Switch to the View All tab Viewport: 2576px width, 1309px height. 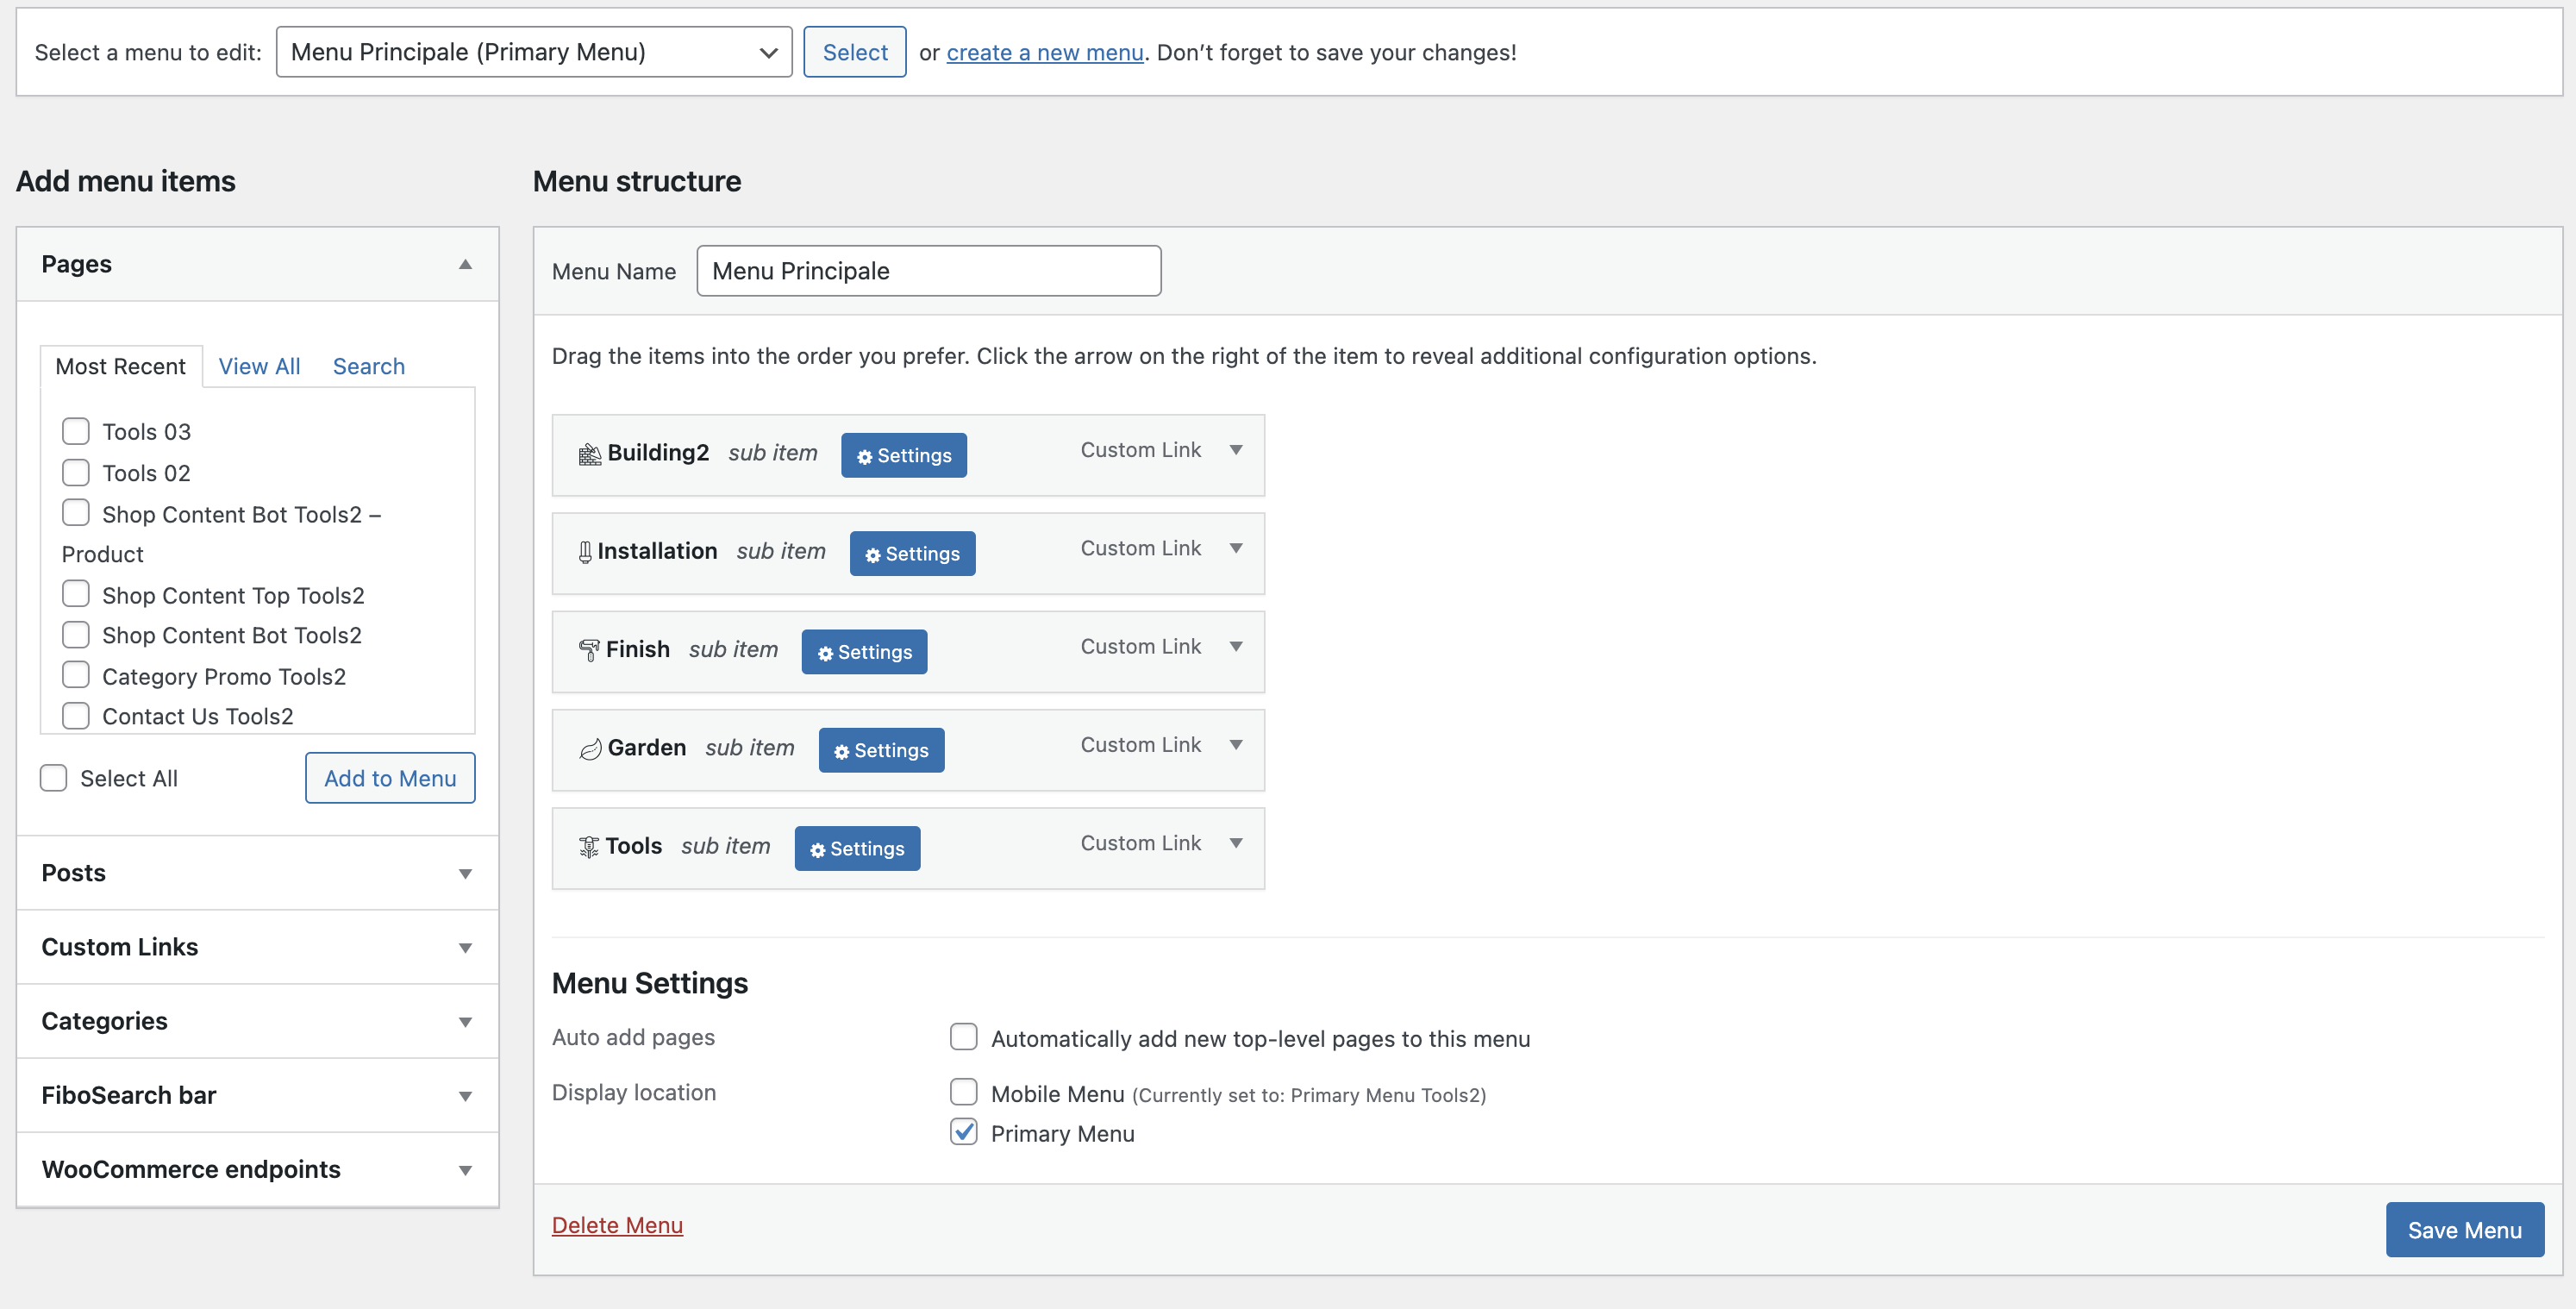(x=259, y=366)
